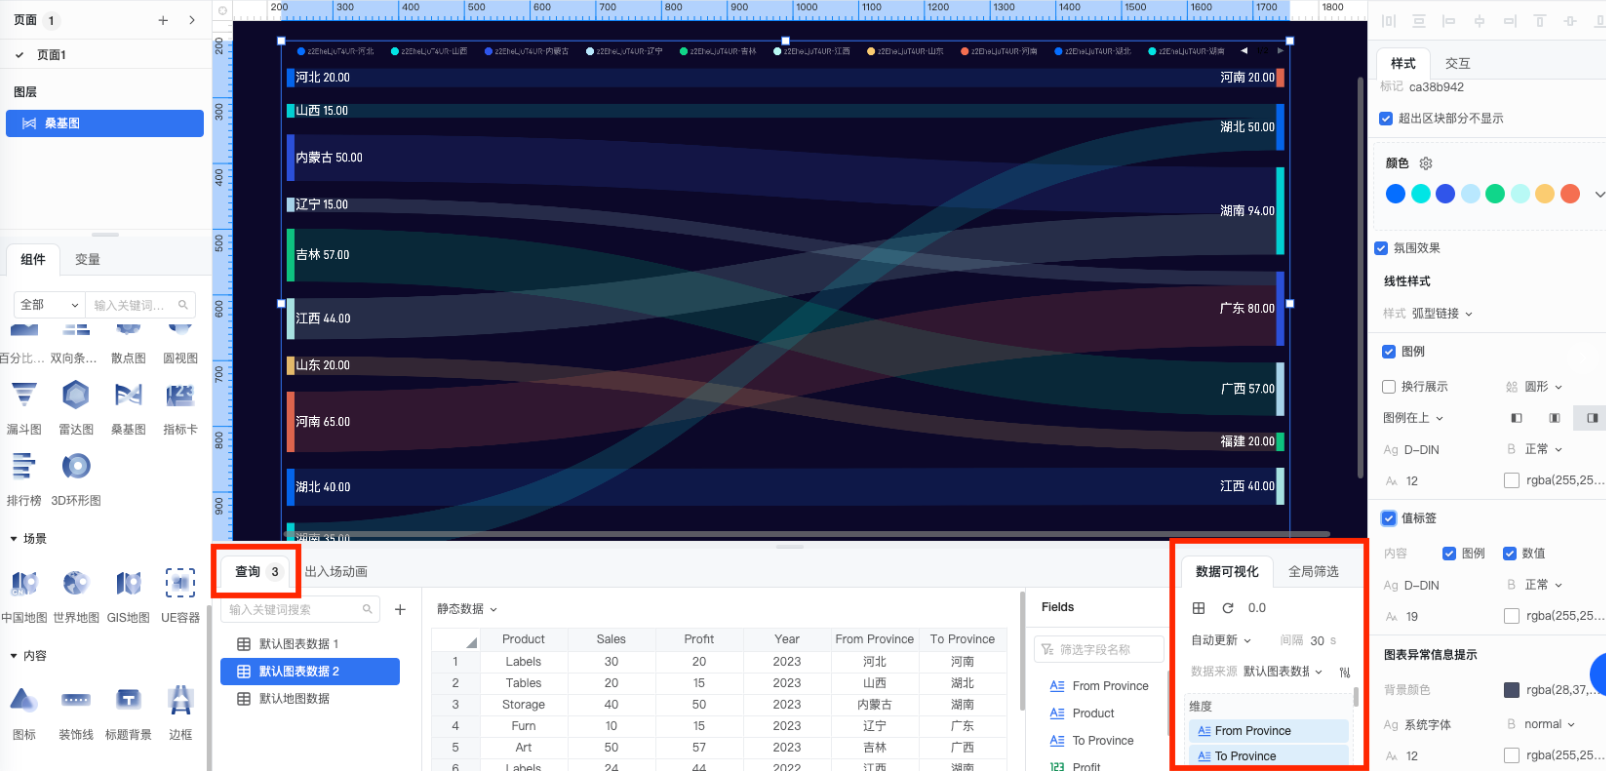Uncheck the 数值 checkbox
The height and width of the screenshot is (771, 1606).
point(1509,553)
